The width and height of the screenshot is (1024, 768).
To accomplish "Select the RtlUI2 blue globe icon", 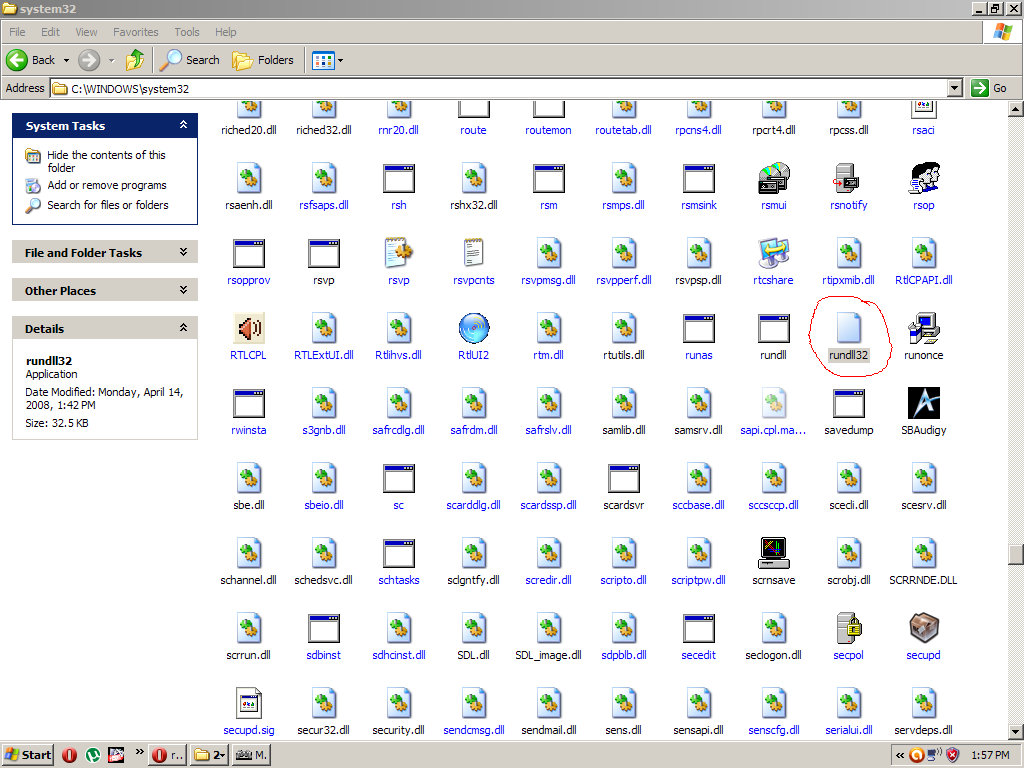I will point(473,328).
